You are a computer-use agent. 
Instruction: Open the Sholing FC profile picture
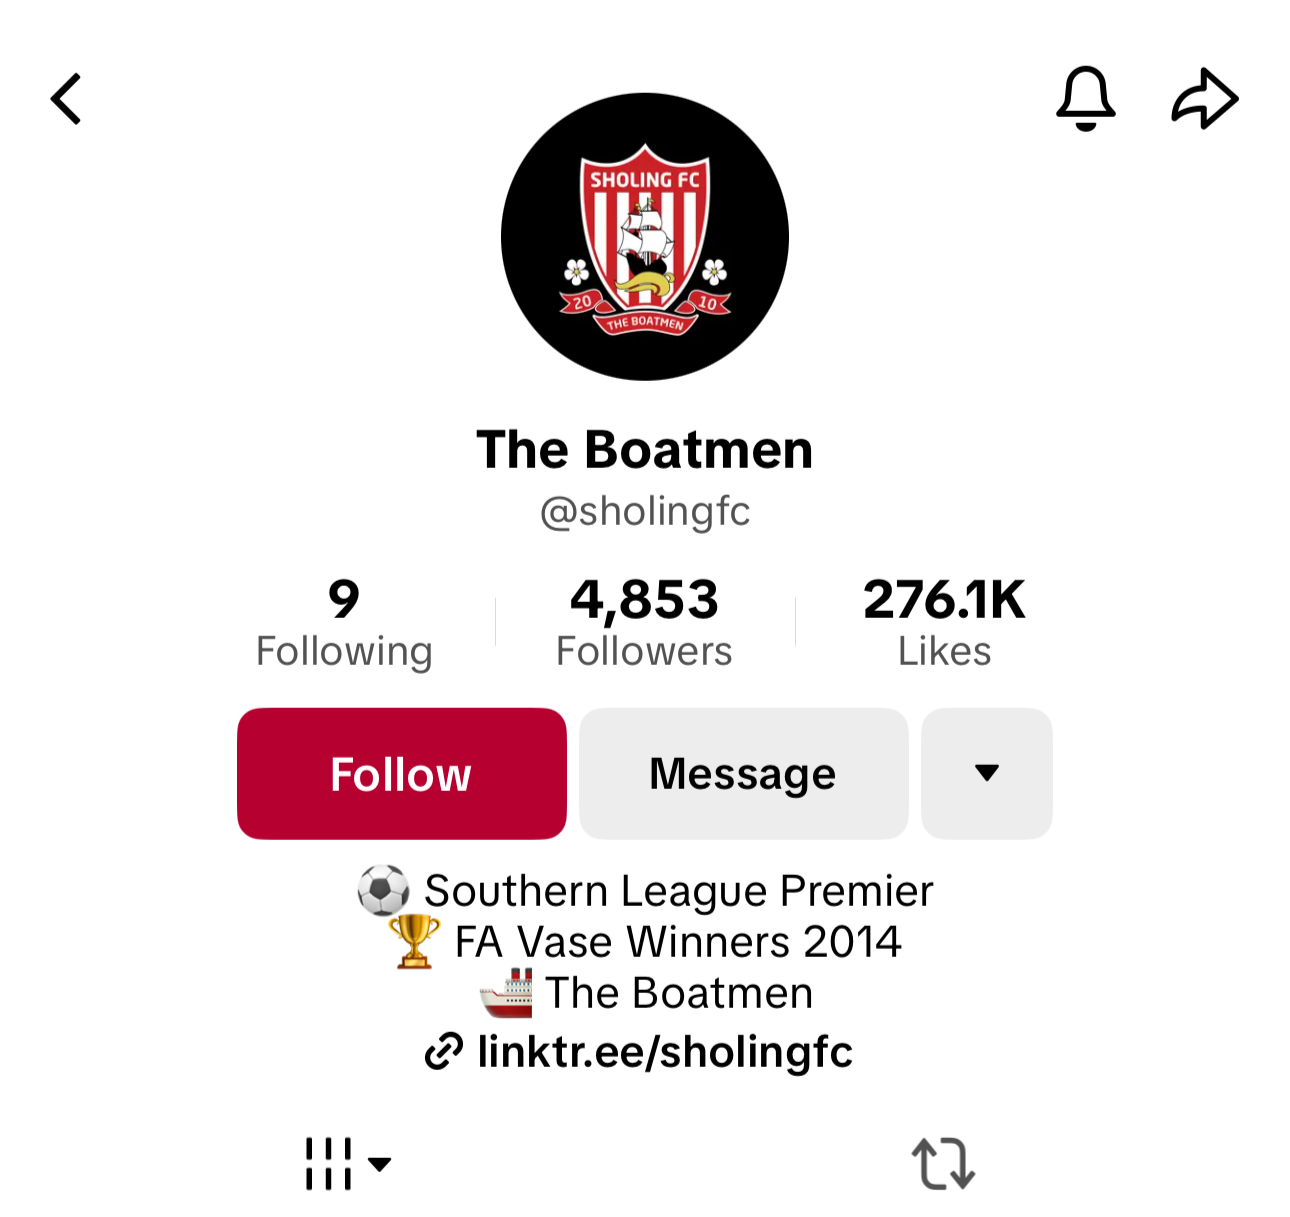(x=645, y=237)
